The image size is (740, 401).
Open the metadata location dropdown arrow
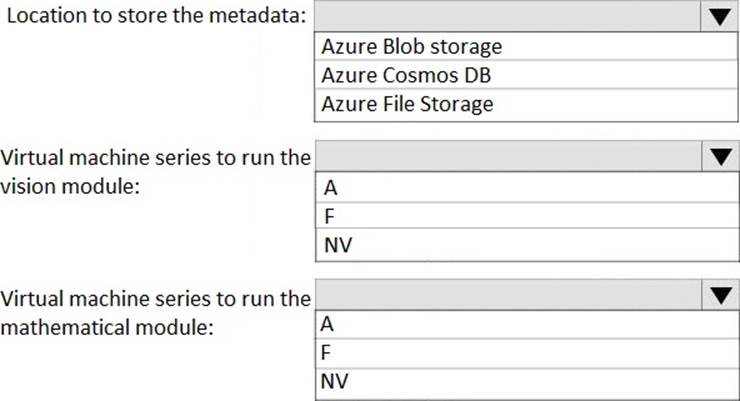click(x=718, y=17)
